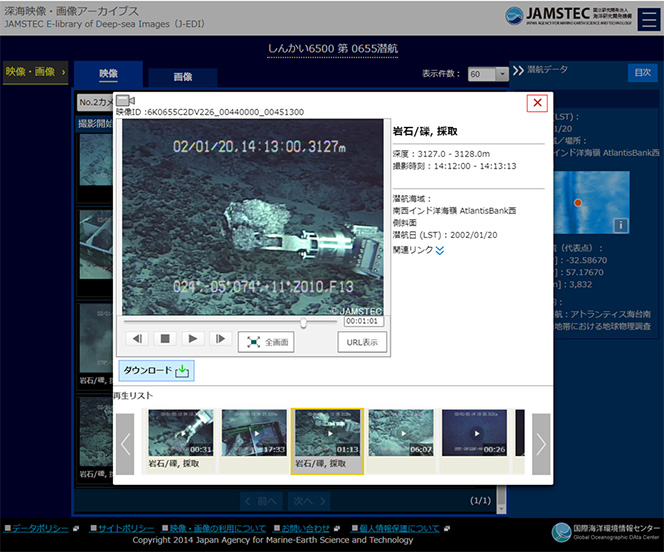Show the video URL with URL表示 button

(362, 342)
